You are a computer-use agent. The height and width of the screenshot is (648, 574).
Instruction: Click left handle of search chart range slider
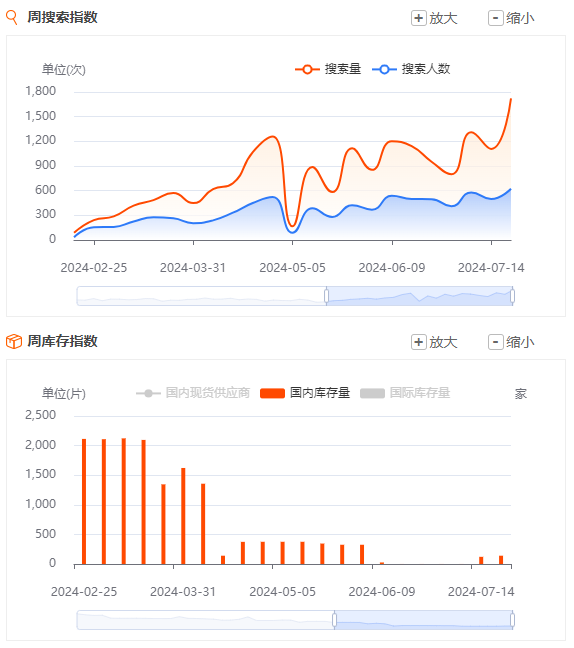pyautogui.click(x=326, y=296)
